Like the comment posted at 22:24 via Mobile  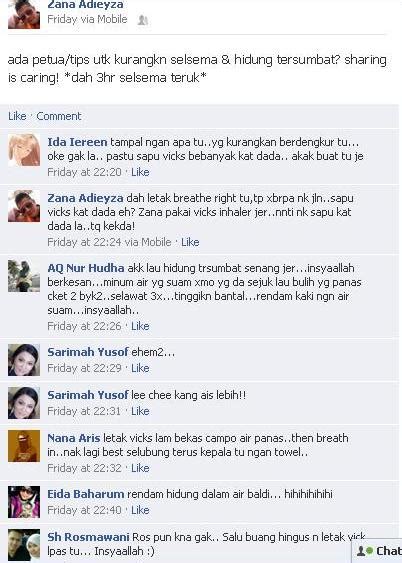[x=190, y=242]
